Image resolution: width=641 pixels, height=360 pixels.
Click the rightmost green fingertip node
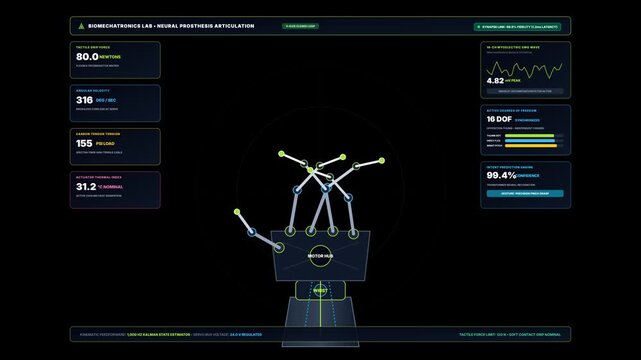click(382, 161)
